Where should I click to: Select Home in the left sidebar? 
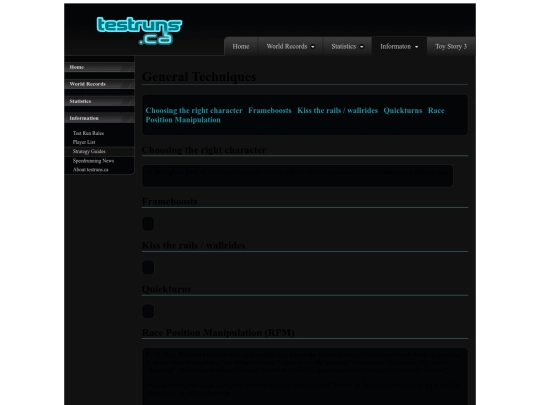click(x=99, y=67)
